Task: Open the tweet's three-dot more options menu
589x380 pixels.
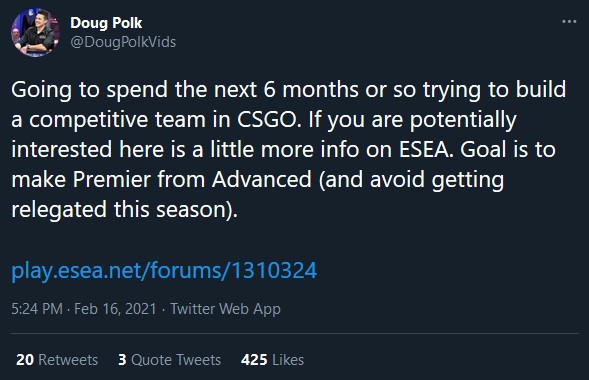Action: (x=569, y=22)
